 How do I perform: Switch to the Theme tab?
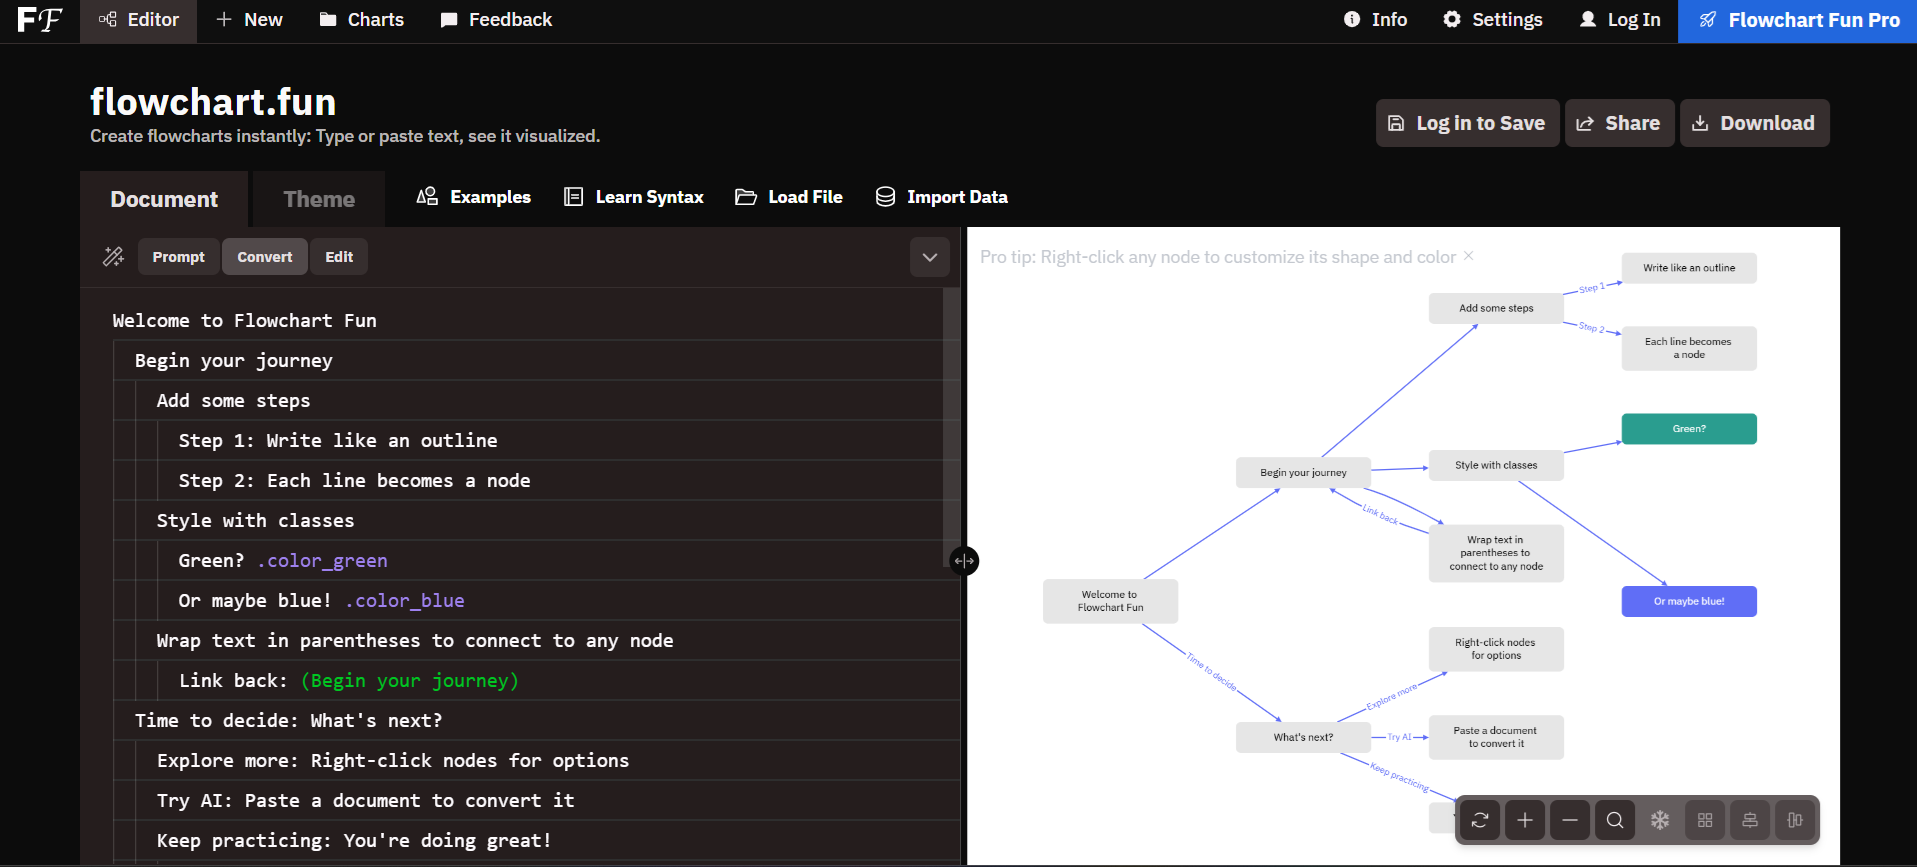pos(319,199)
